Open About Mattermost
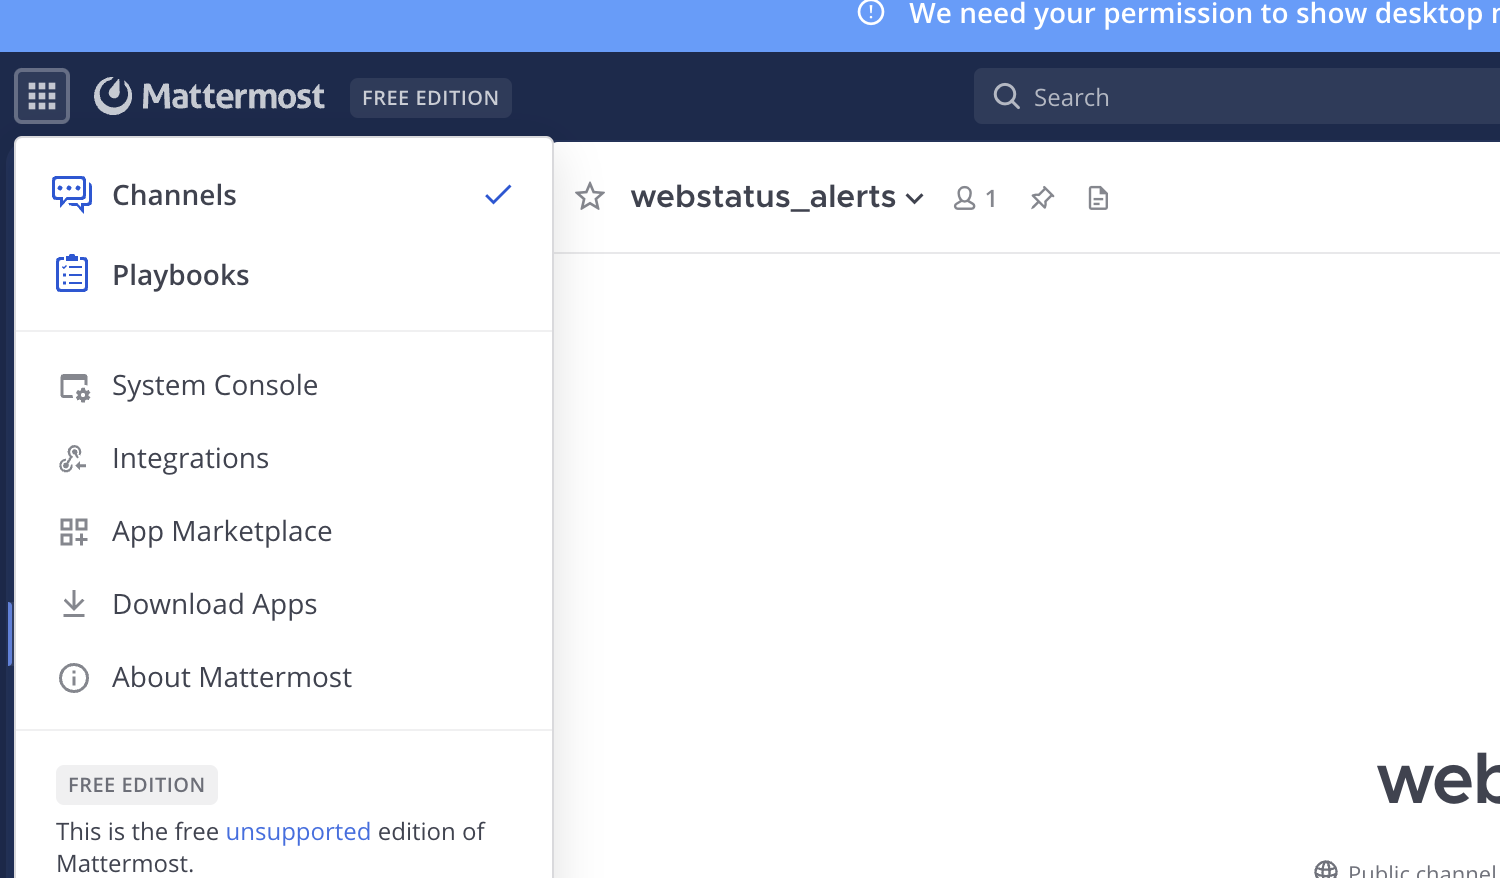 coord(231,677)
